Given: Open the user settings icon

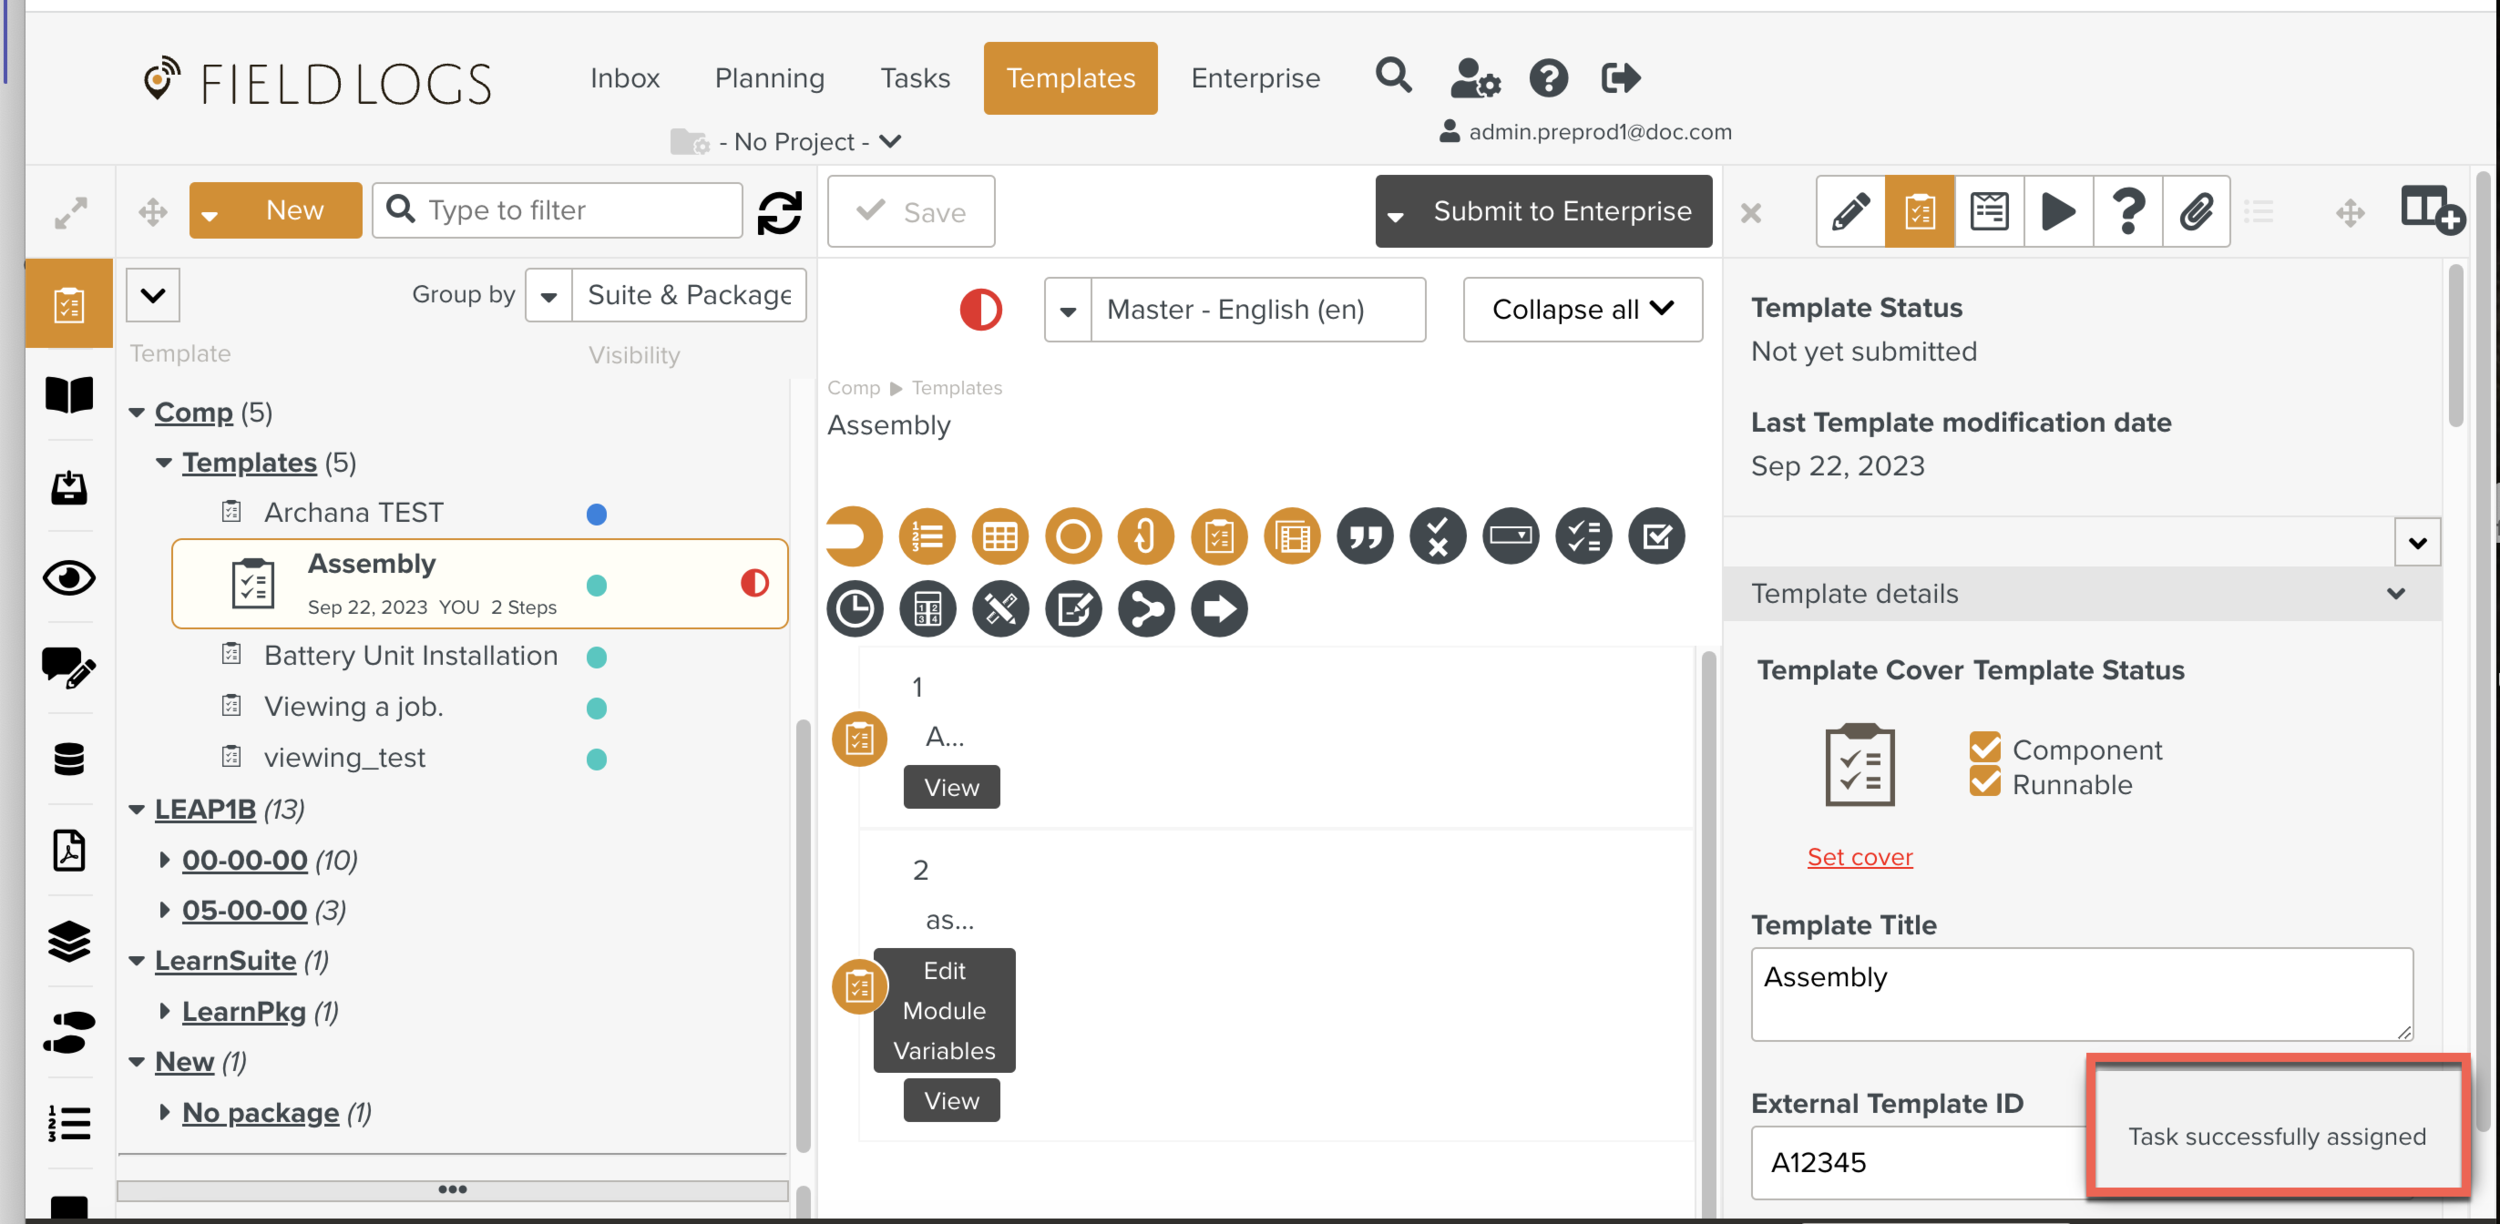Looking at the screenshot, I should pyautogui.click(x=1474, y=78).
